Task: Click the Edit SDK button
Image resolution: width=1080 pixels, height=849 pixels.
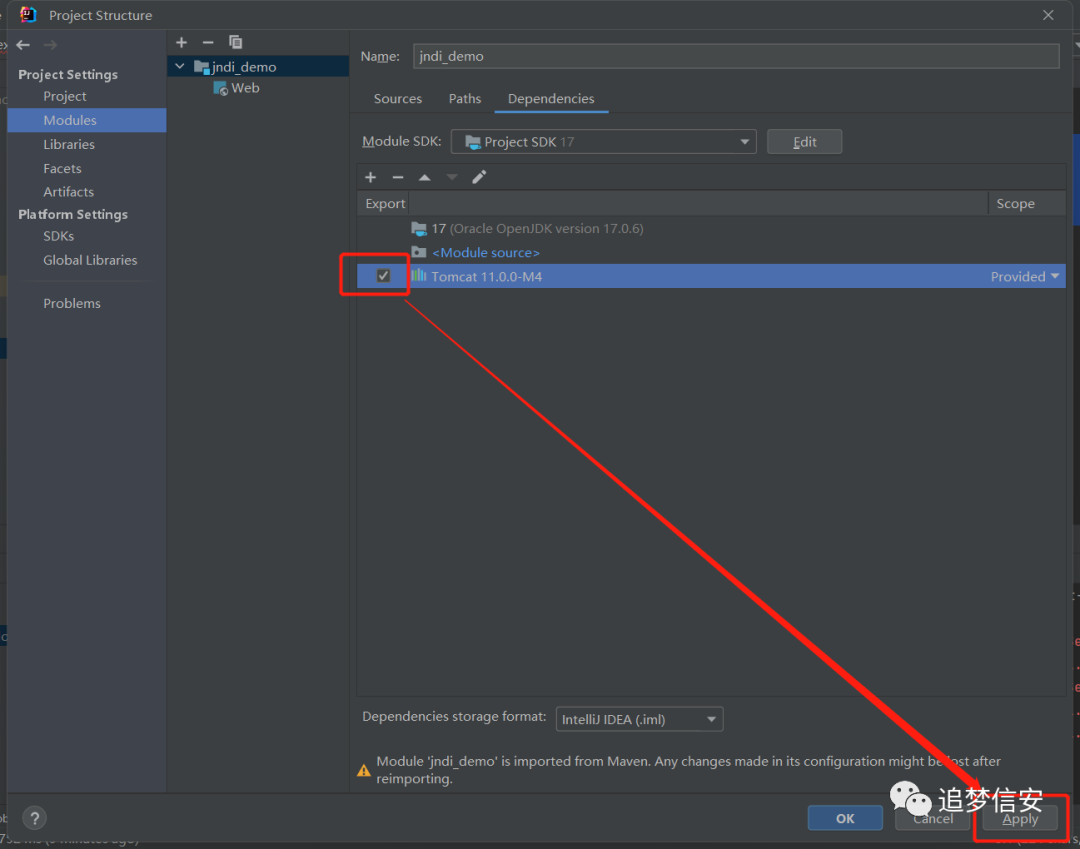Action: 804,142
